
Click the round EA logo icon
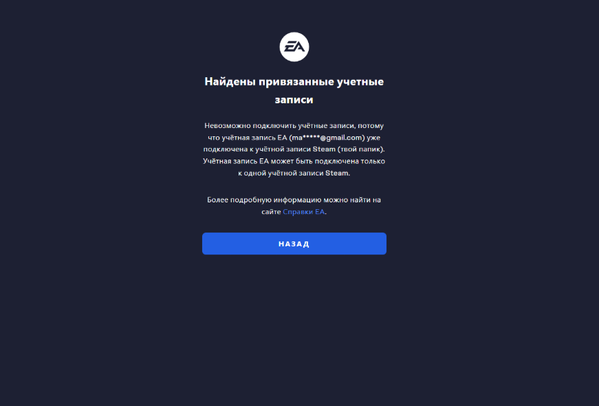point(294,47)
